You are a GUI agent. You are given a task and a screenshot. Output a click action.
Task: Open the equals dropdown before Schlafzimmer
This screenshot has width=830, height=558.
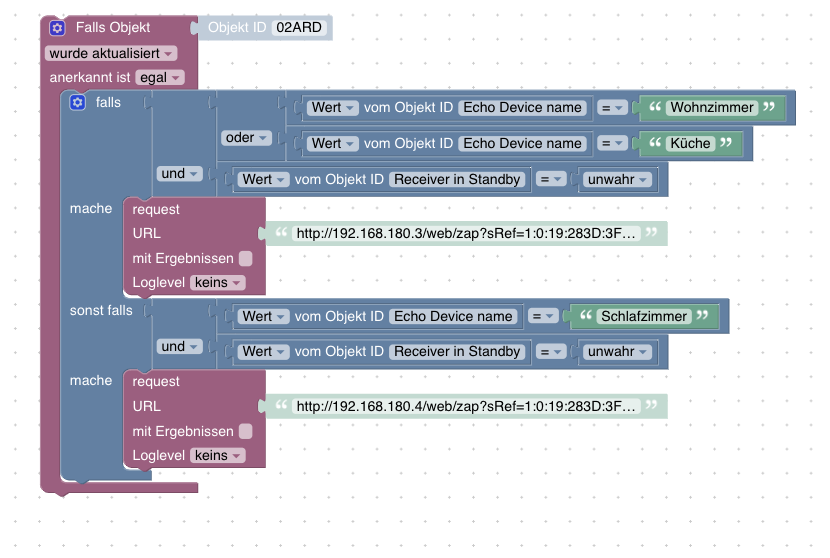point(543,316)
